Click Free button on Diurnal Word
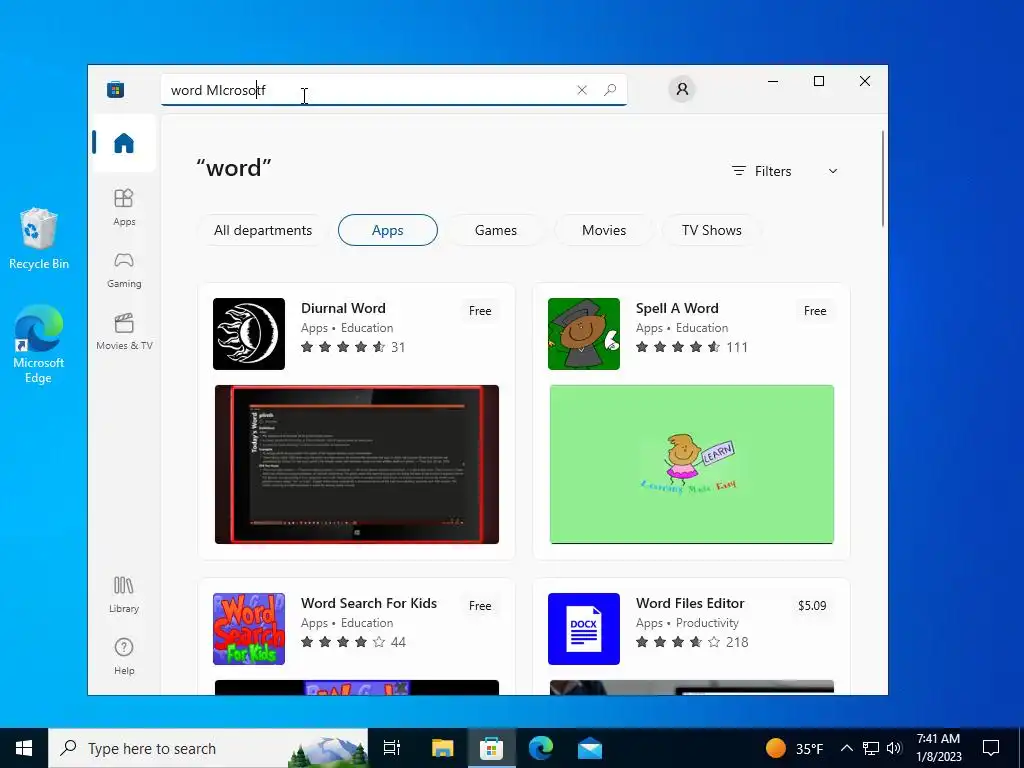The image size is (1024, 768). point(480,311)
